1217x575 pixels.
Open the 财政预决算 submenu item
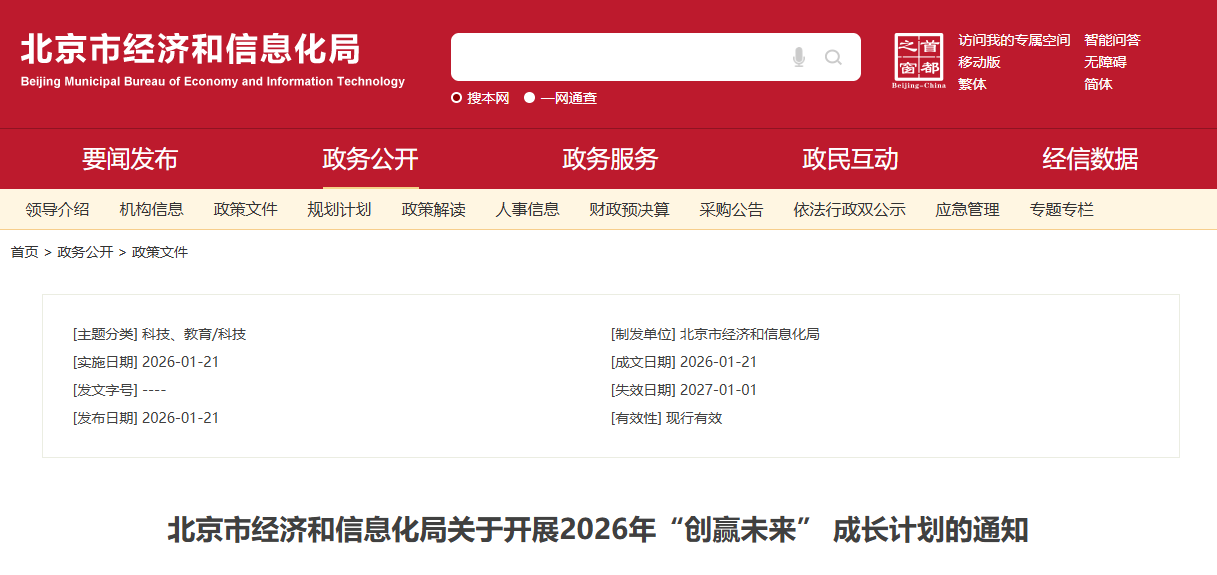click(629, 210)
